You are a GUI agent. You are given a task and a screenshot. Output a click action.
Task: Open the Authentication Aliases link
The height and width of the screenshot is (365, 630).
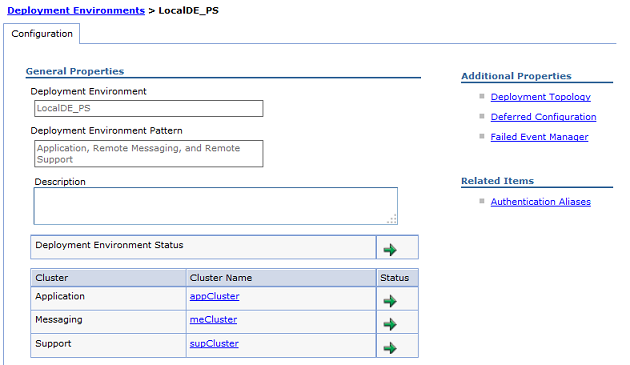(540, 202)
